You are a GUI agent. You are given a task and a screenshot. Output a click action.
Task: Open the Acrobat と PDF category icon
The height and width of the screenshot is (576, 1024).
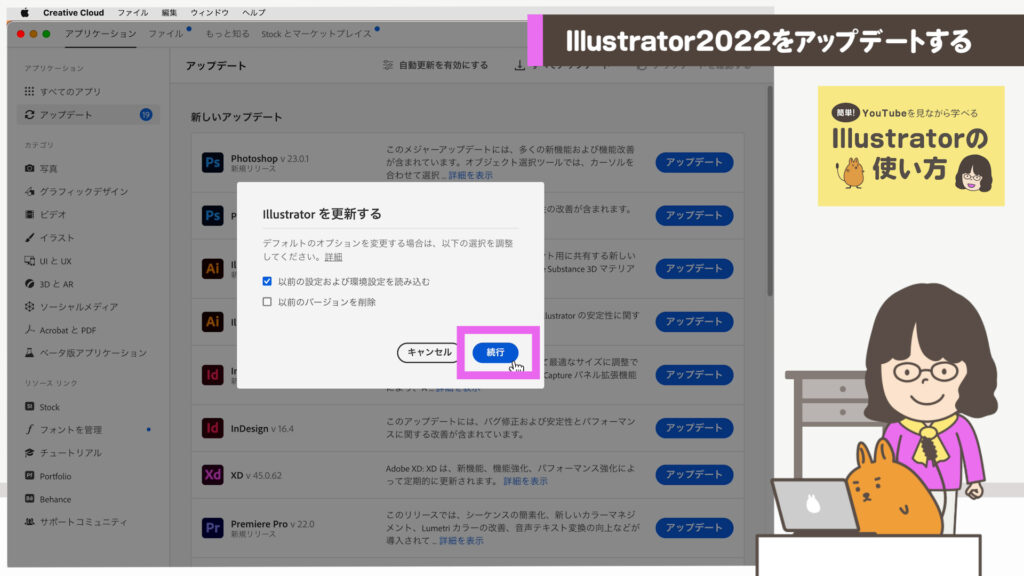pyautogui.click(x=29, y=330)
